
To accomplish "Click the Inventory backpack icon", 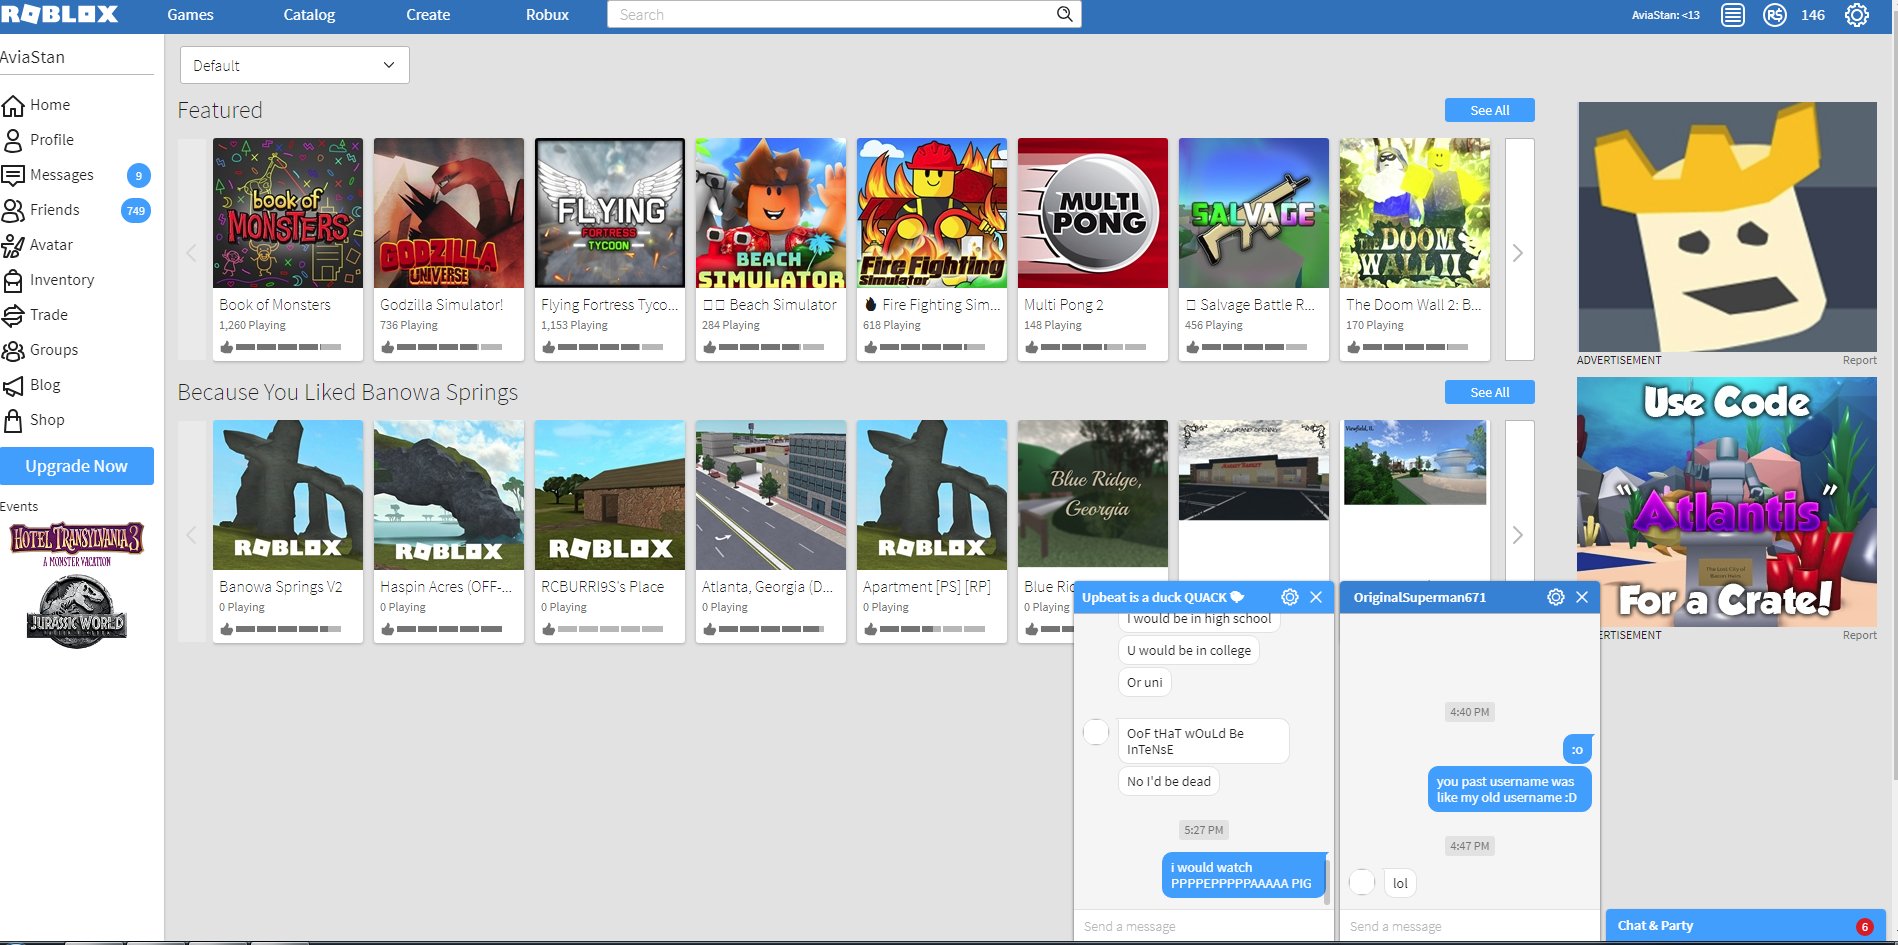I will 13,280.
